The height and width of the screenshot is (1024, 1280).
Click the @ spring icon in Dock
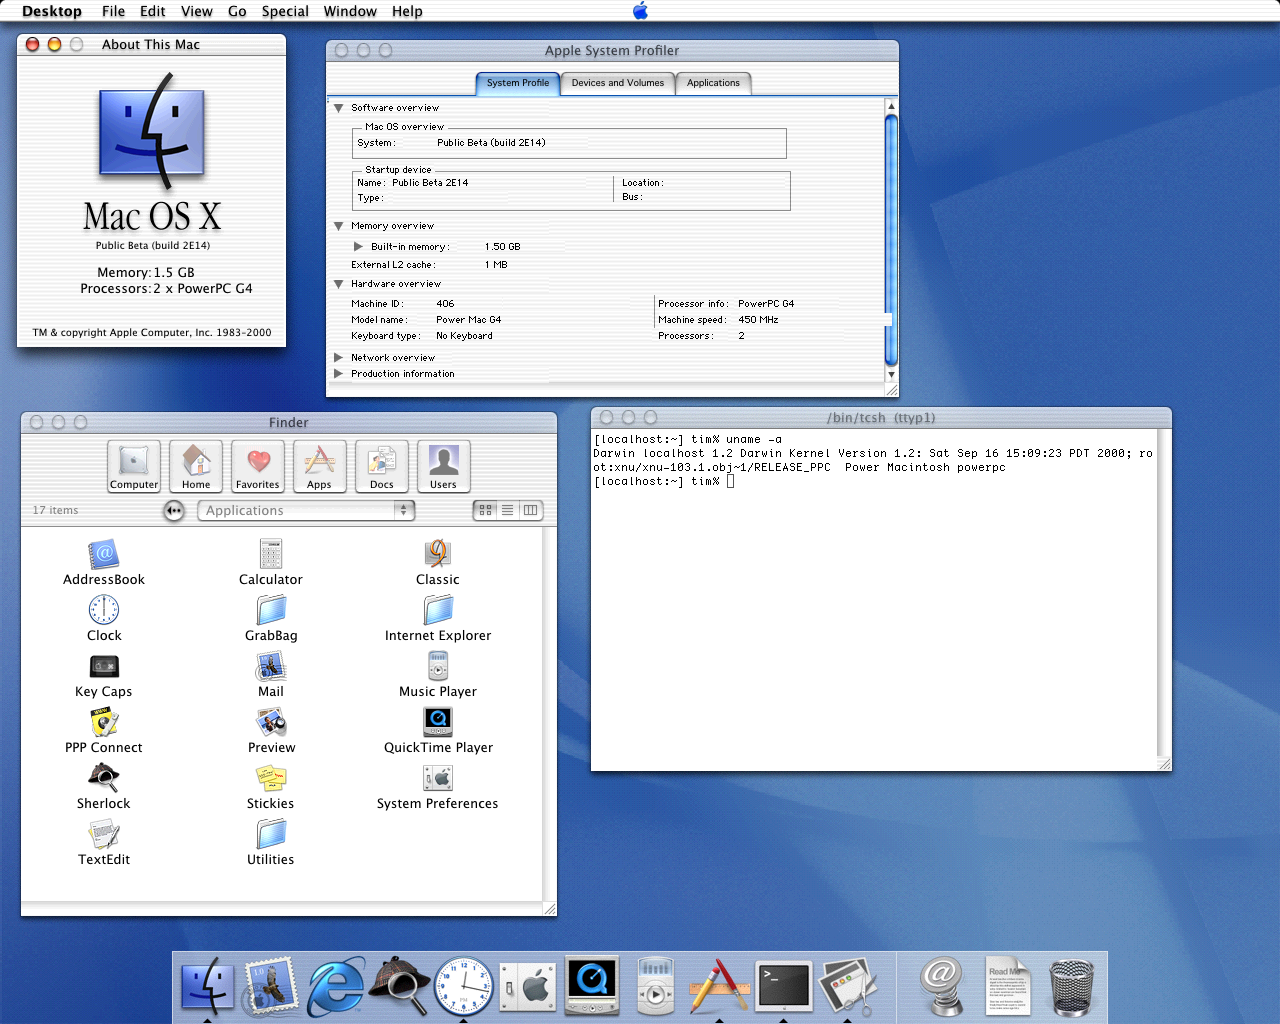point(942,986)
